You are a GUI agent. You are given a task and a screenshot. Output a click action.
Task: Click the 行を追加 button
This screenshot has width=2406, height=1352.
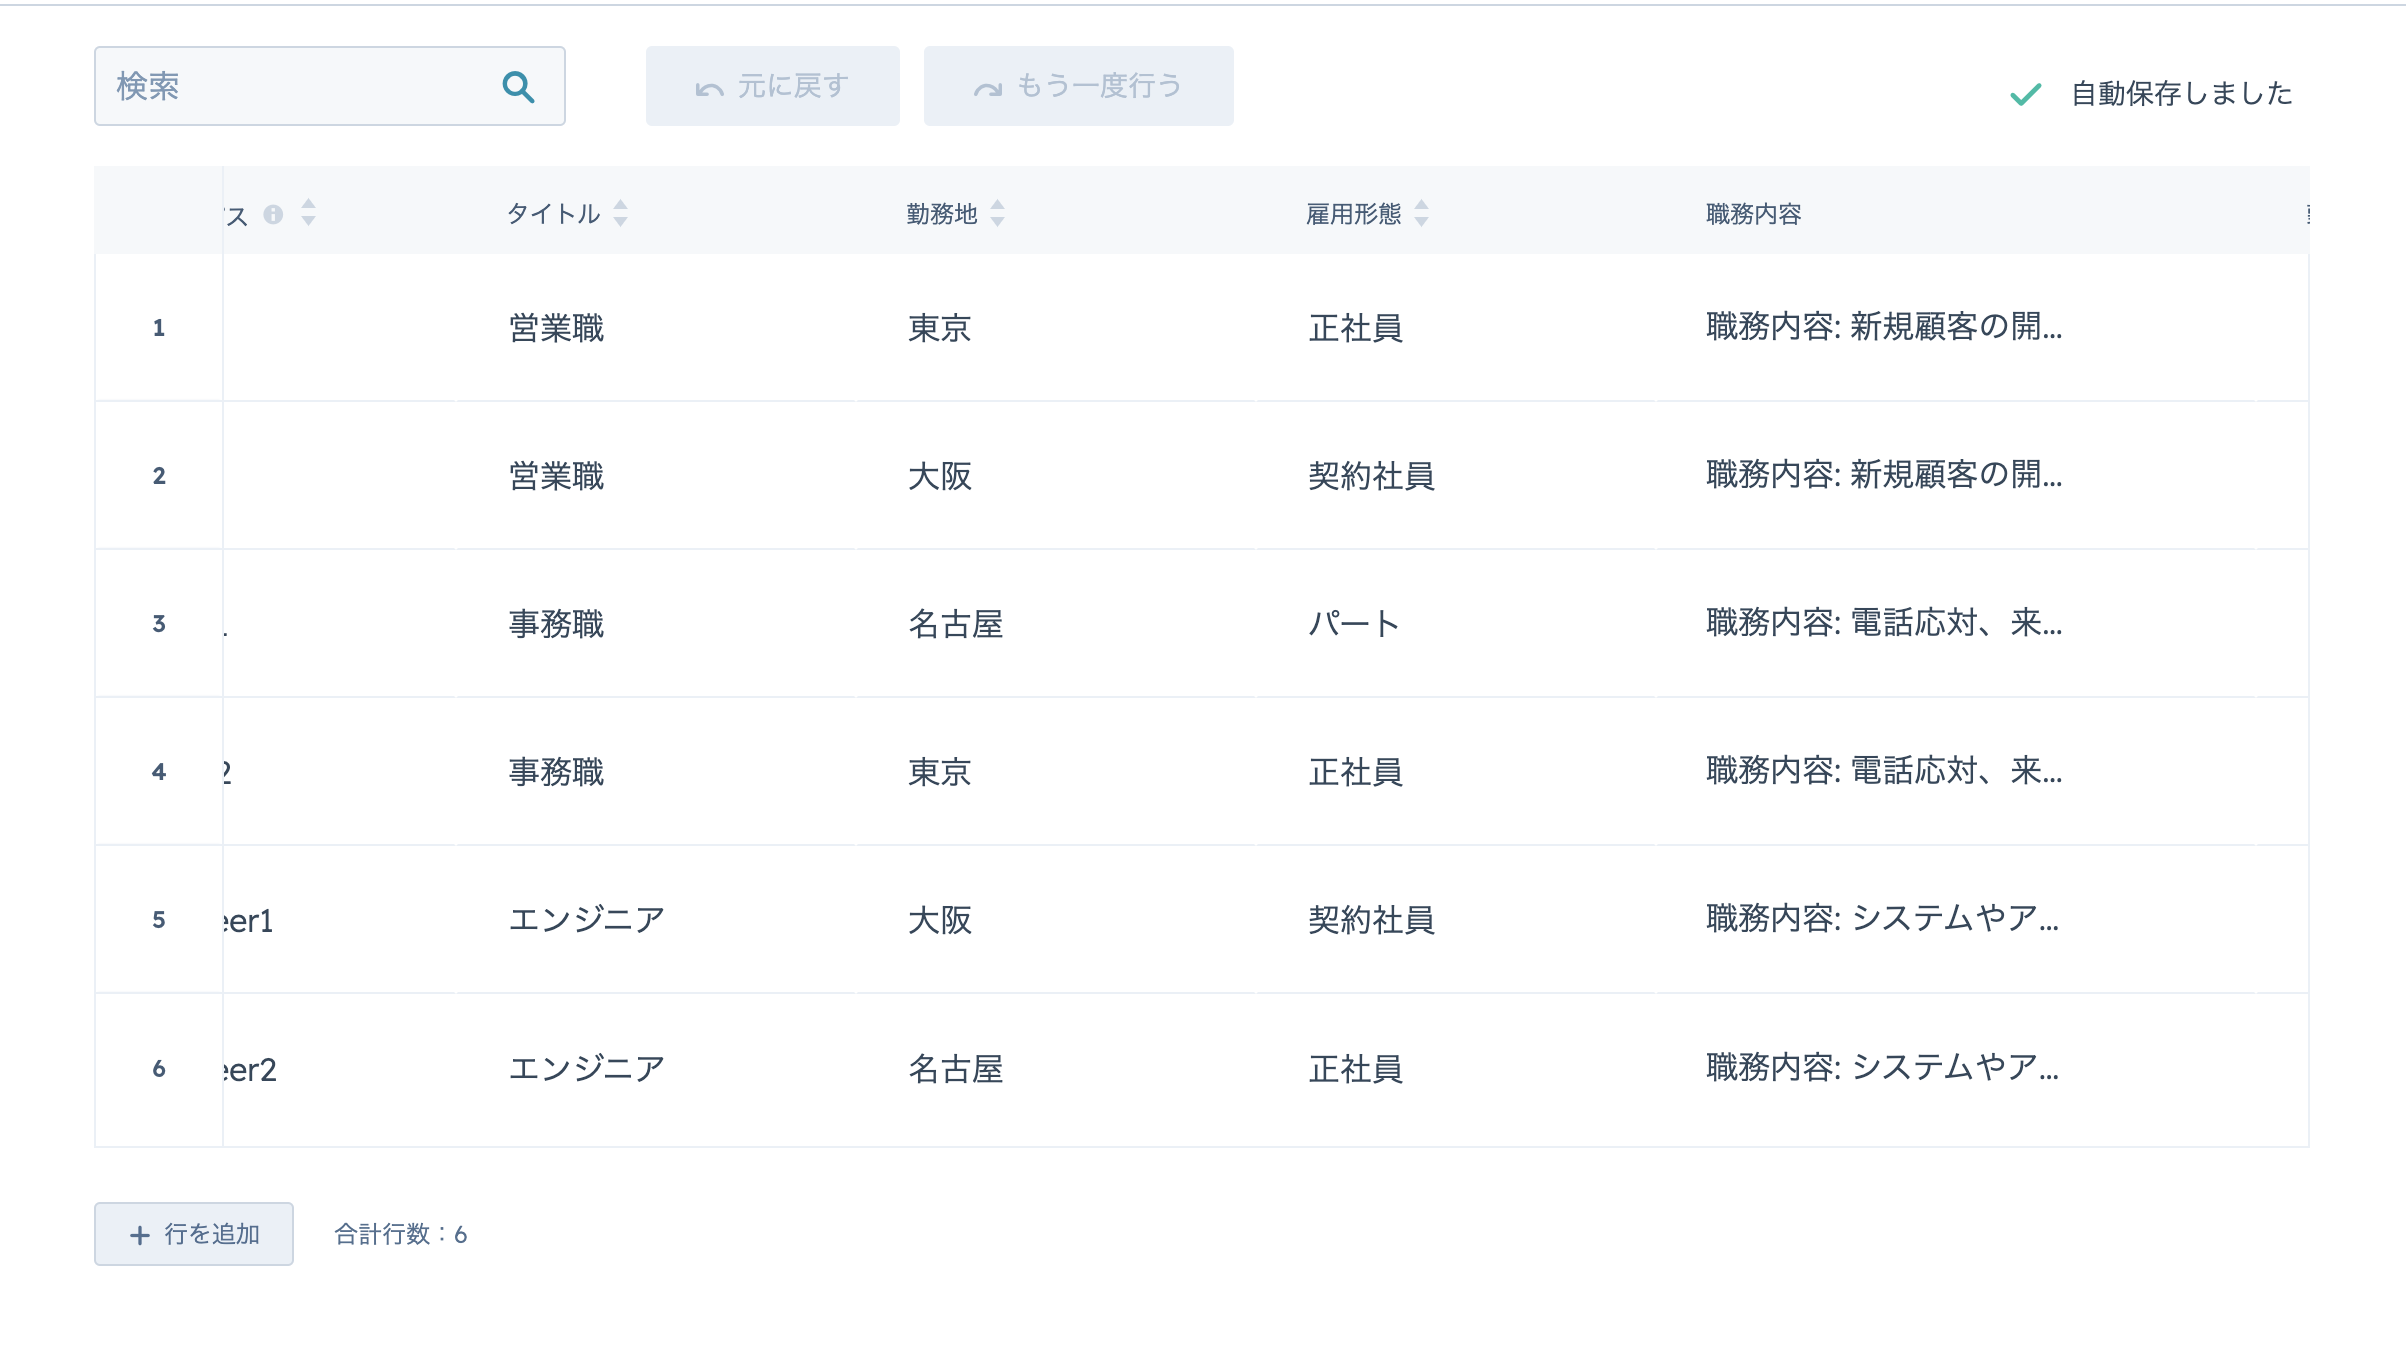point(194,1234)
